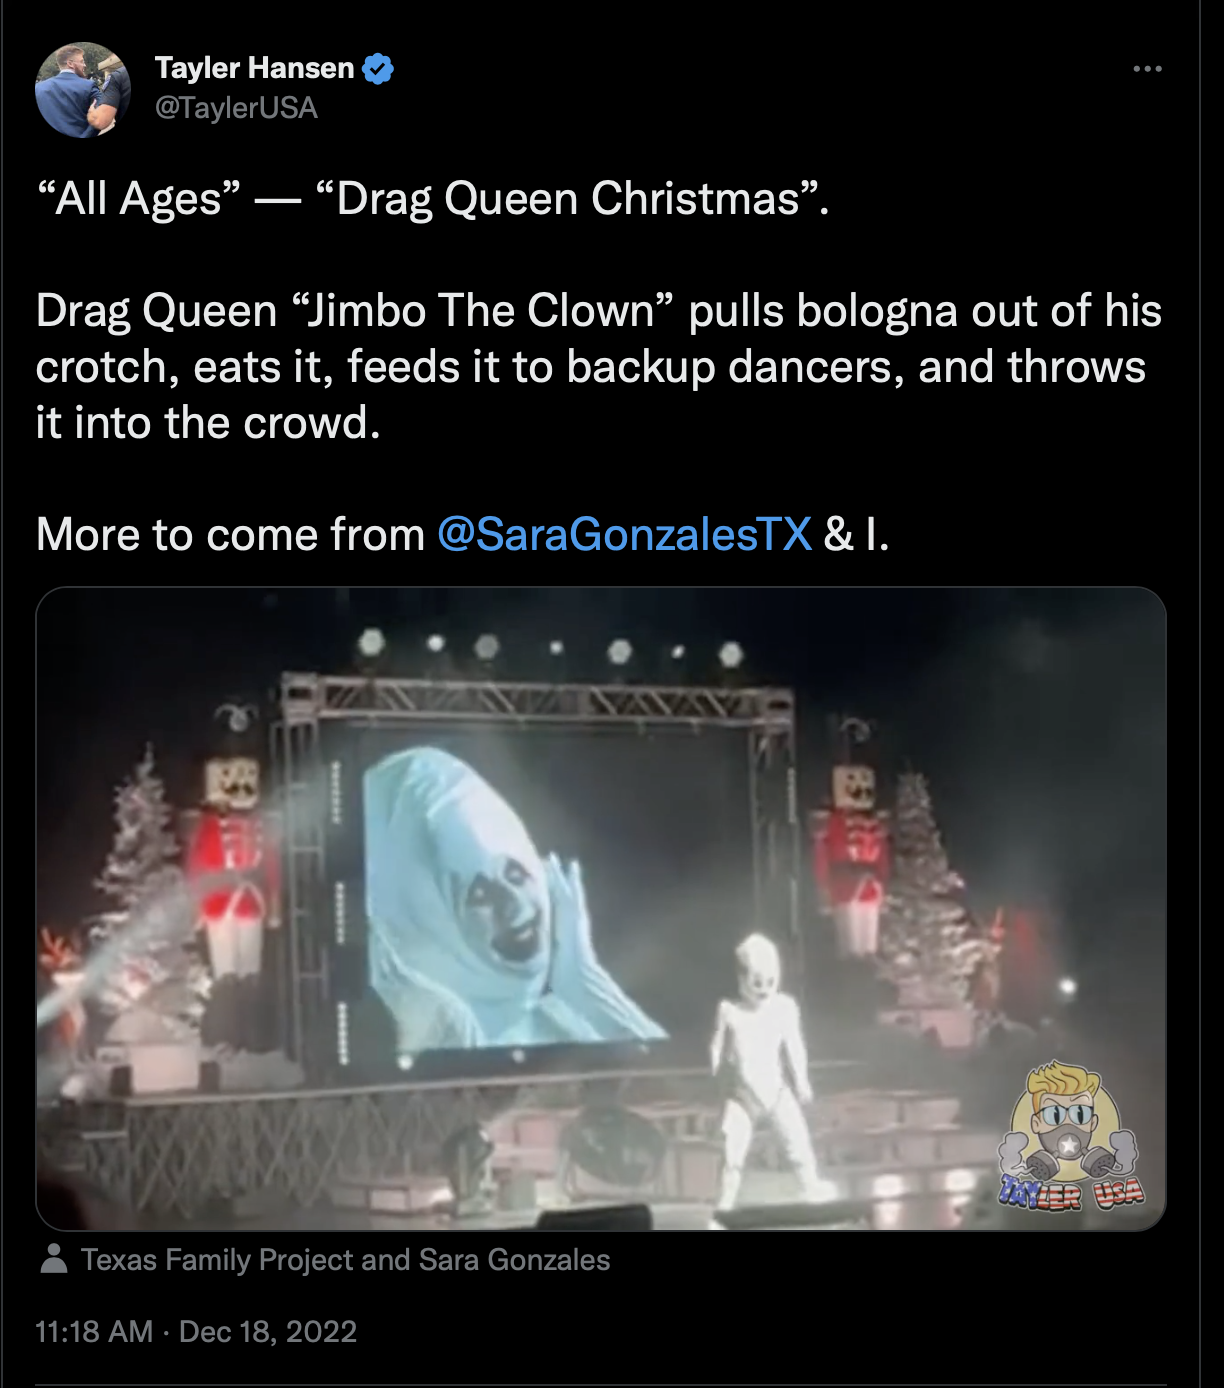Screen dimensions: 1224x1388
Task: Click the Dec 18, 2022 date
Action: 268,1332
